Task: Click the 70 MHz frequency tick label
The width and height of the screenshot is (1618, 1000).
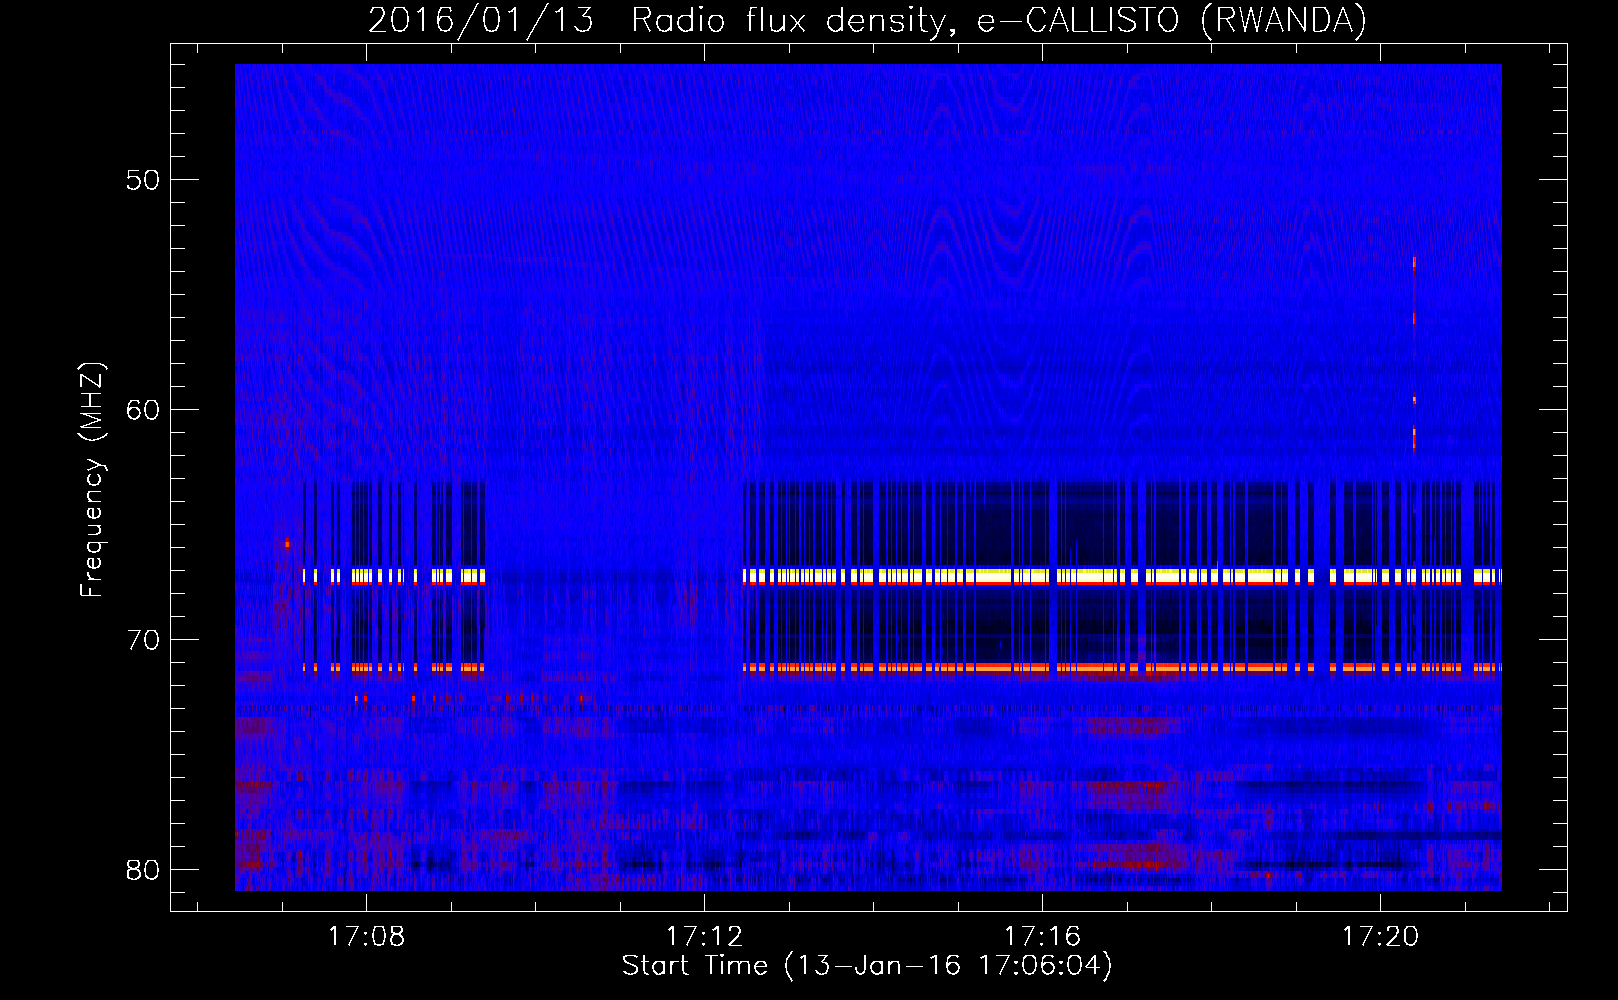Action: (x=143, y=640)
